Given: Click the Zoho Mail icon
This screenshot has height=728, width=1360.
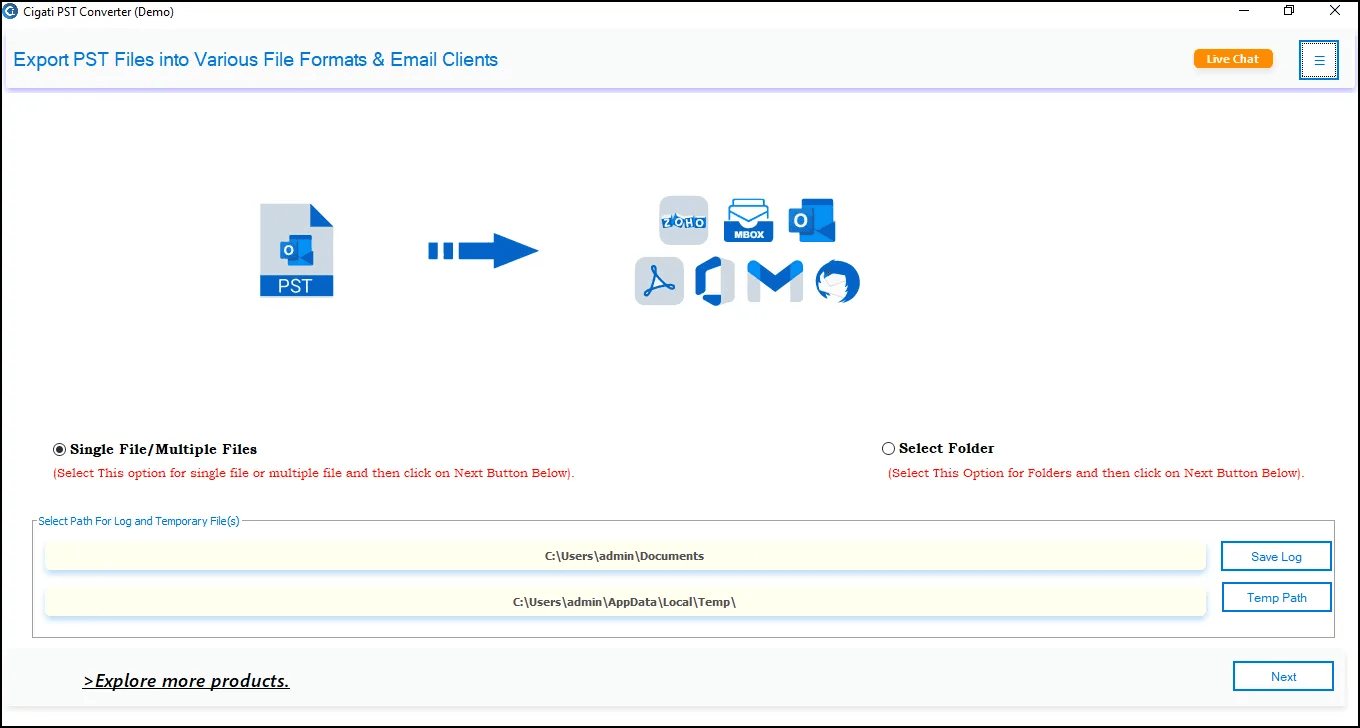Looking at the screenshot, I should pyautogui.click(x=684, y=220).
